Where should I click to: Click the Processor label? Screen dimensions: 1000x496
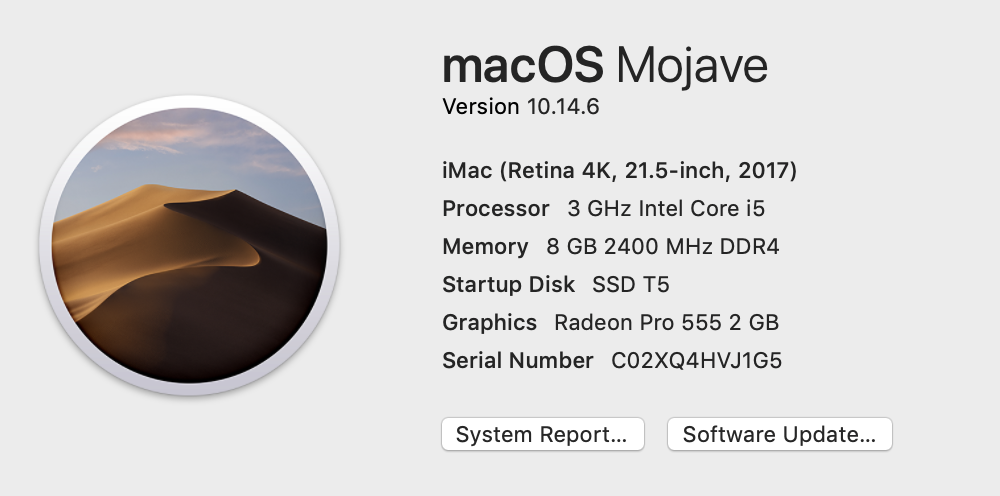(495, 209)
